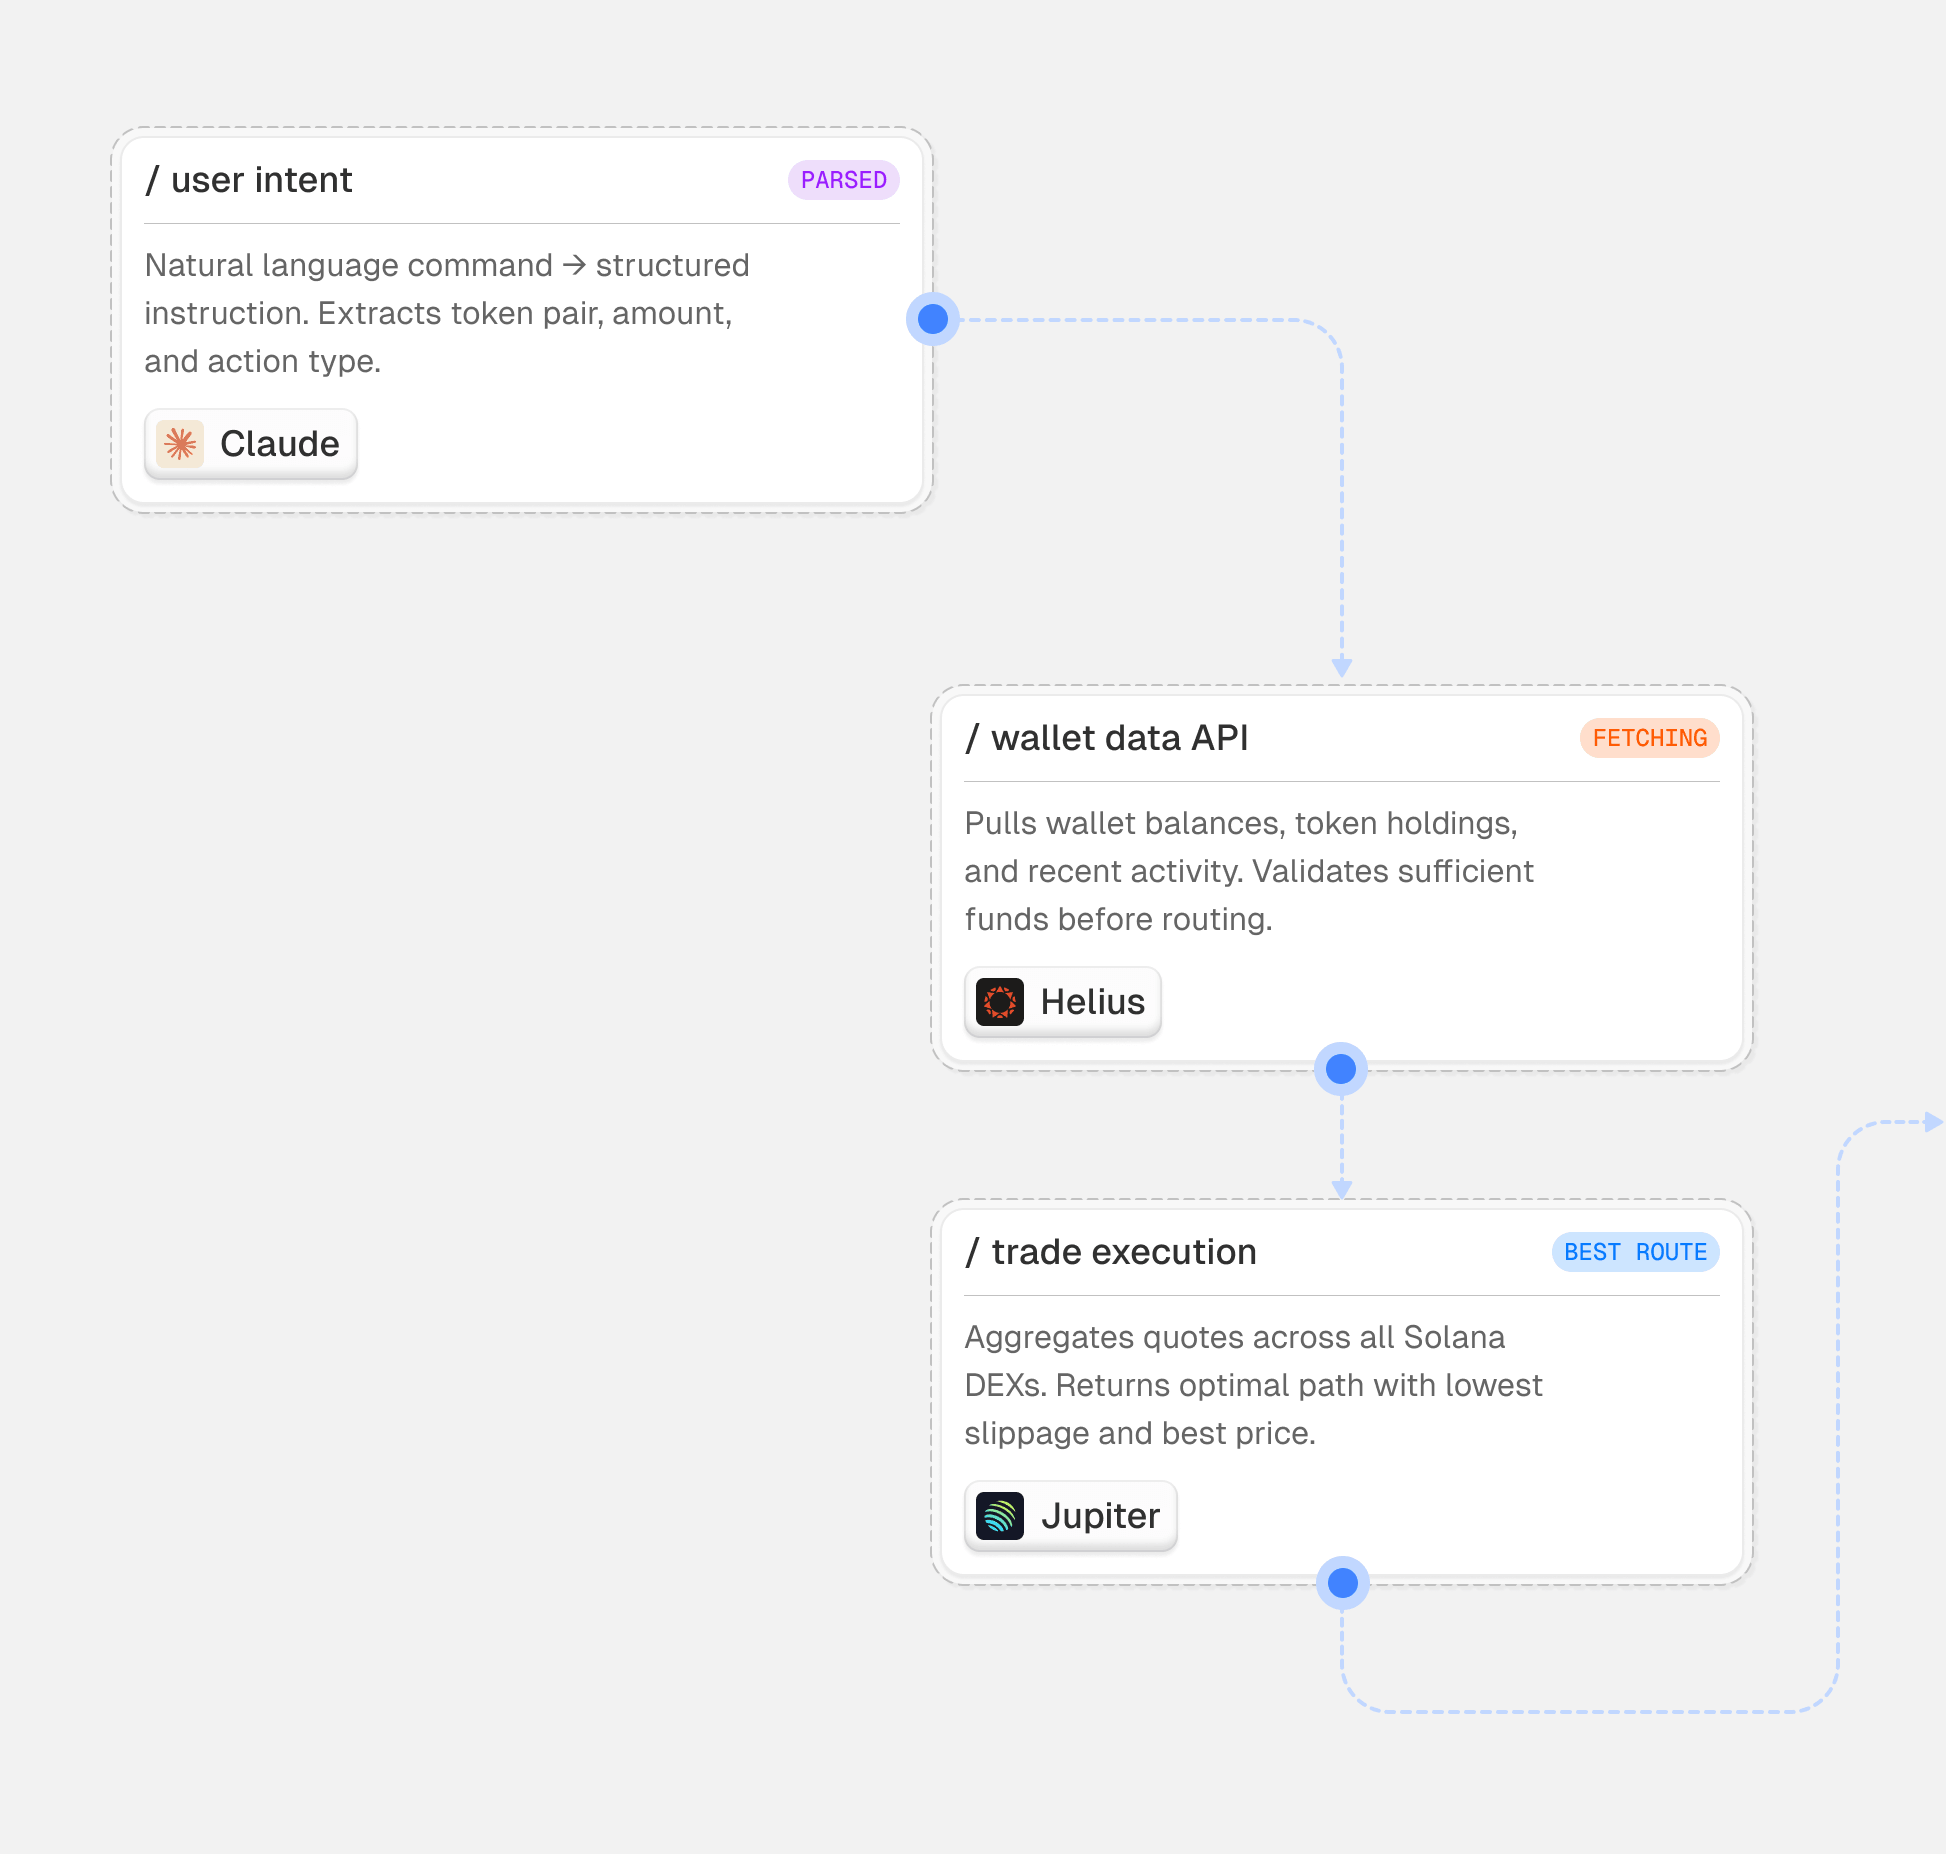The image size is (1946, 1854).
Task: Select the trade execution output connector dot
Action: point(1342,1583)
